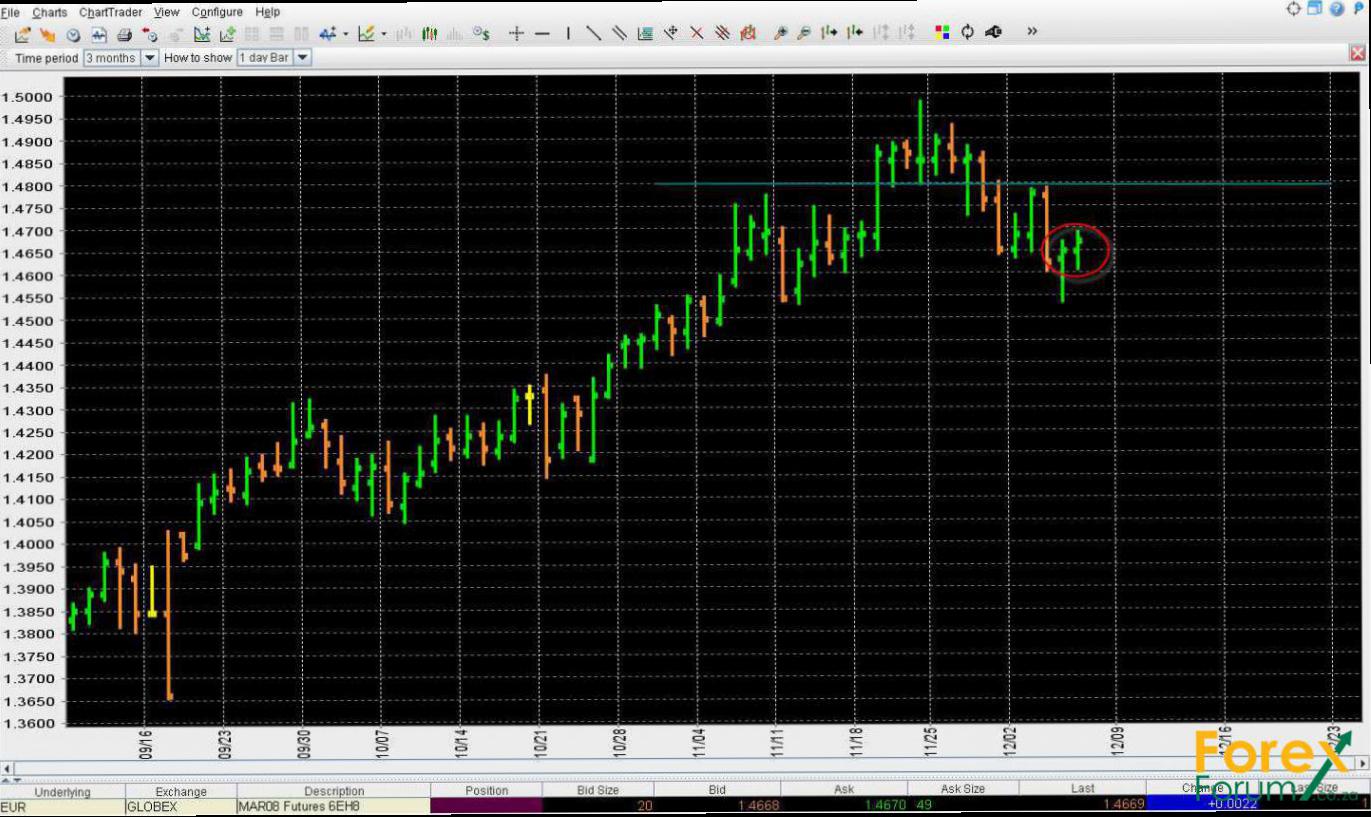Select the diagonal trendline tool
The image size is (1371, 817).
tap(593, 34)
